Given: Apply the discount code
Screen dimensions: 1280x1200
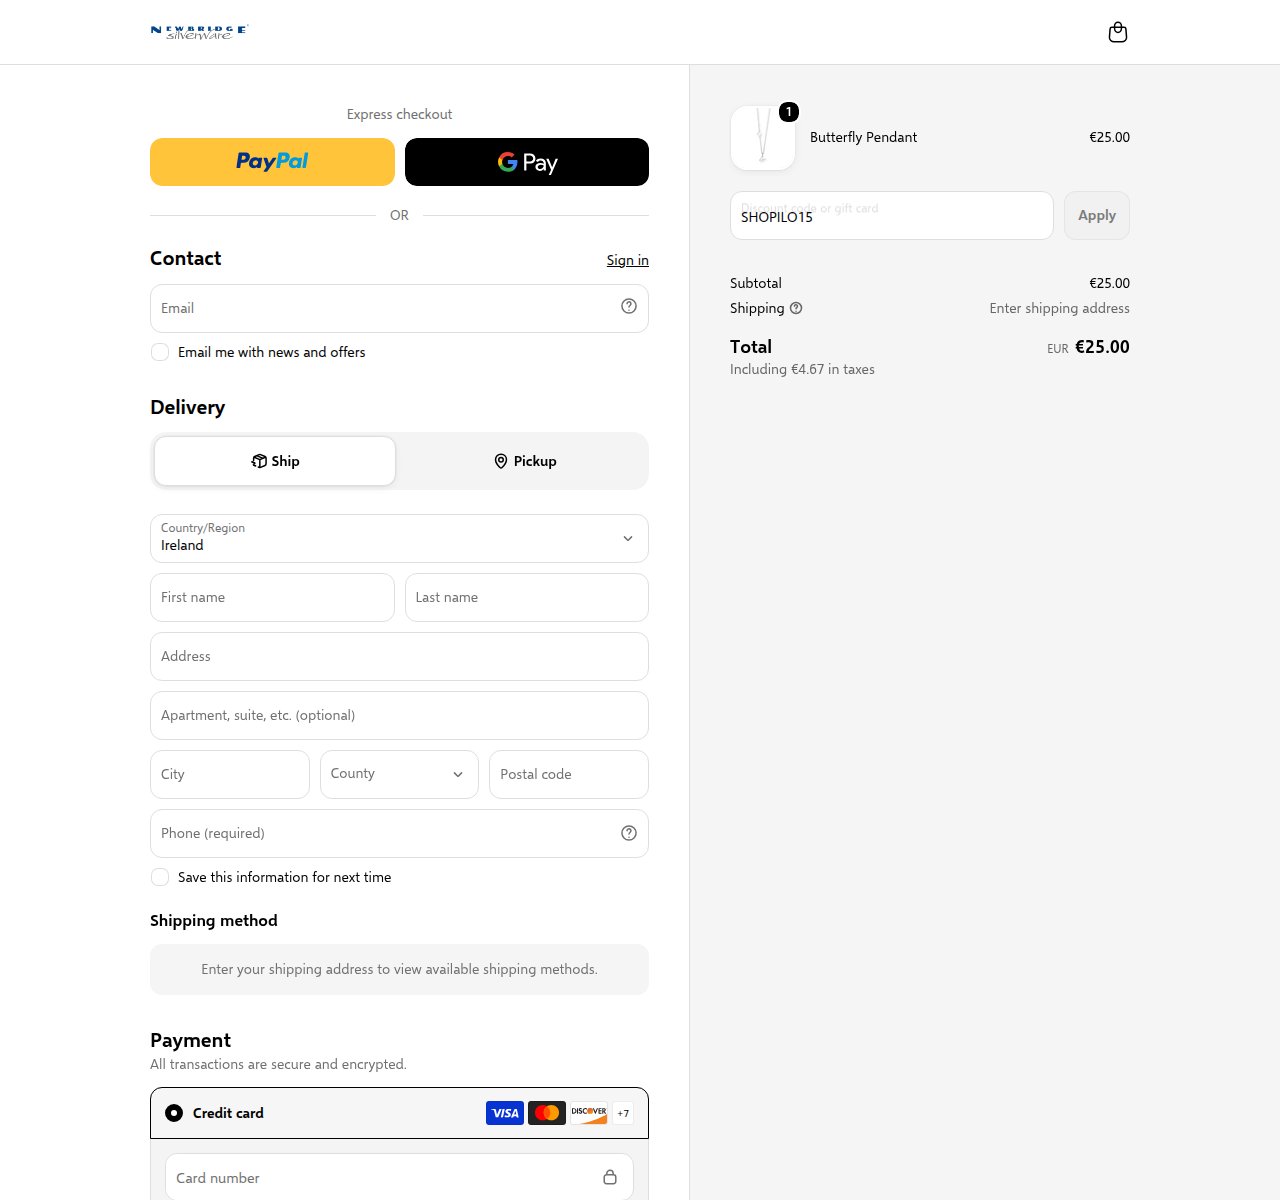Looking at the screenshot, I should click(x=1097, y=216).
